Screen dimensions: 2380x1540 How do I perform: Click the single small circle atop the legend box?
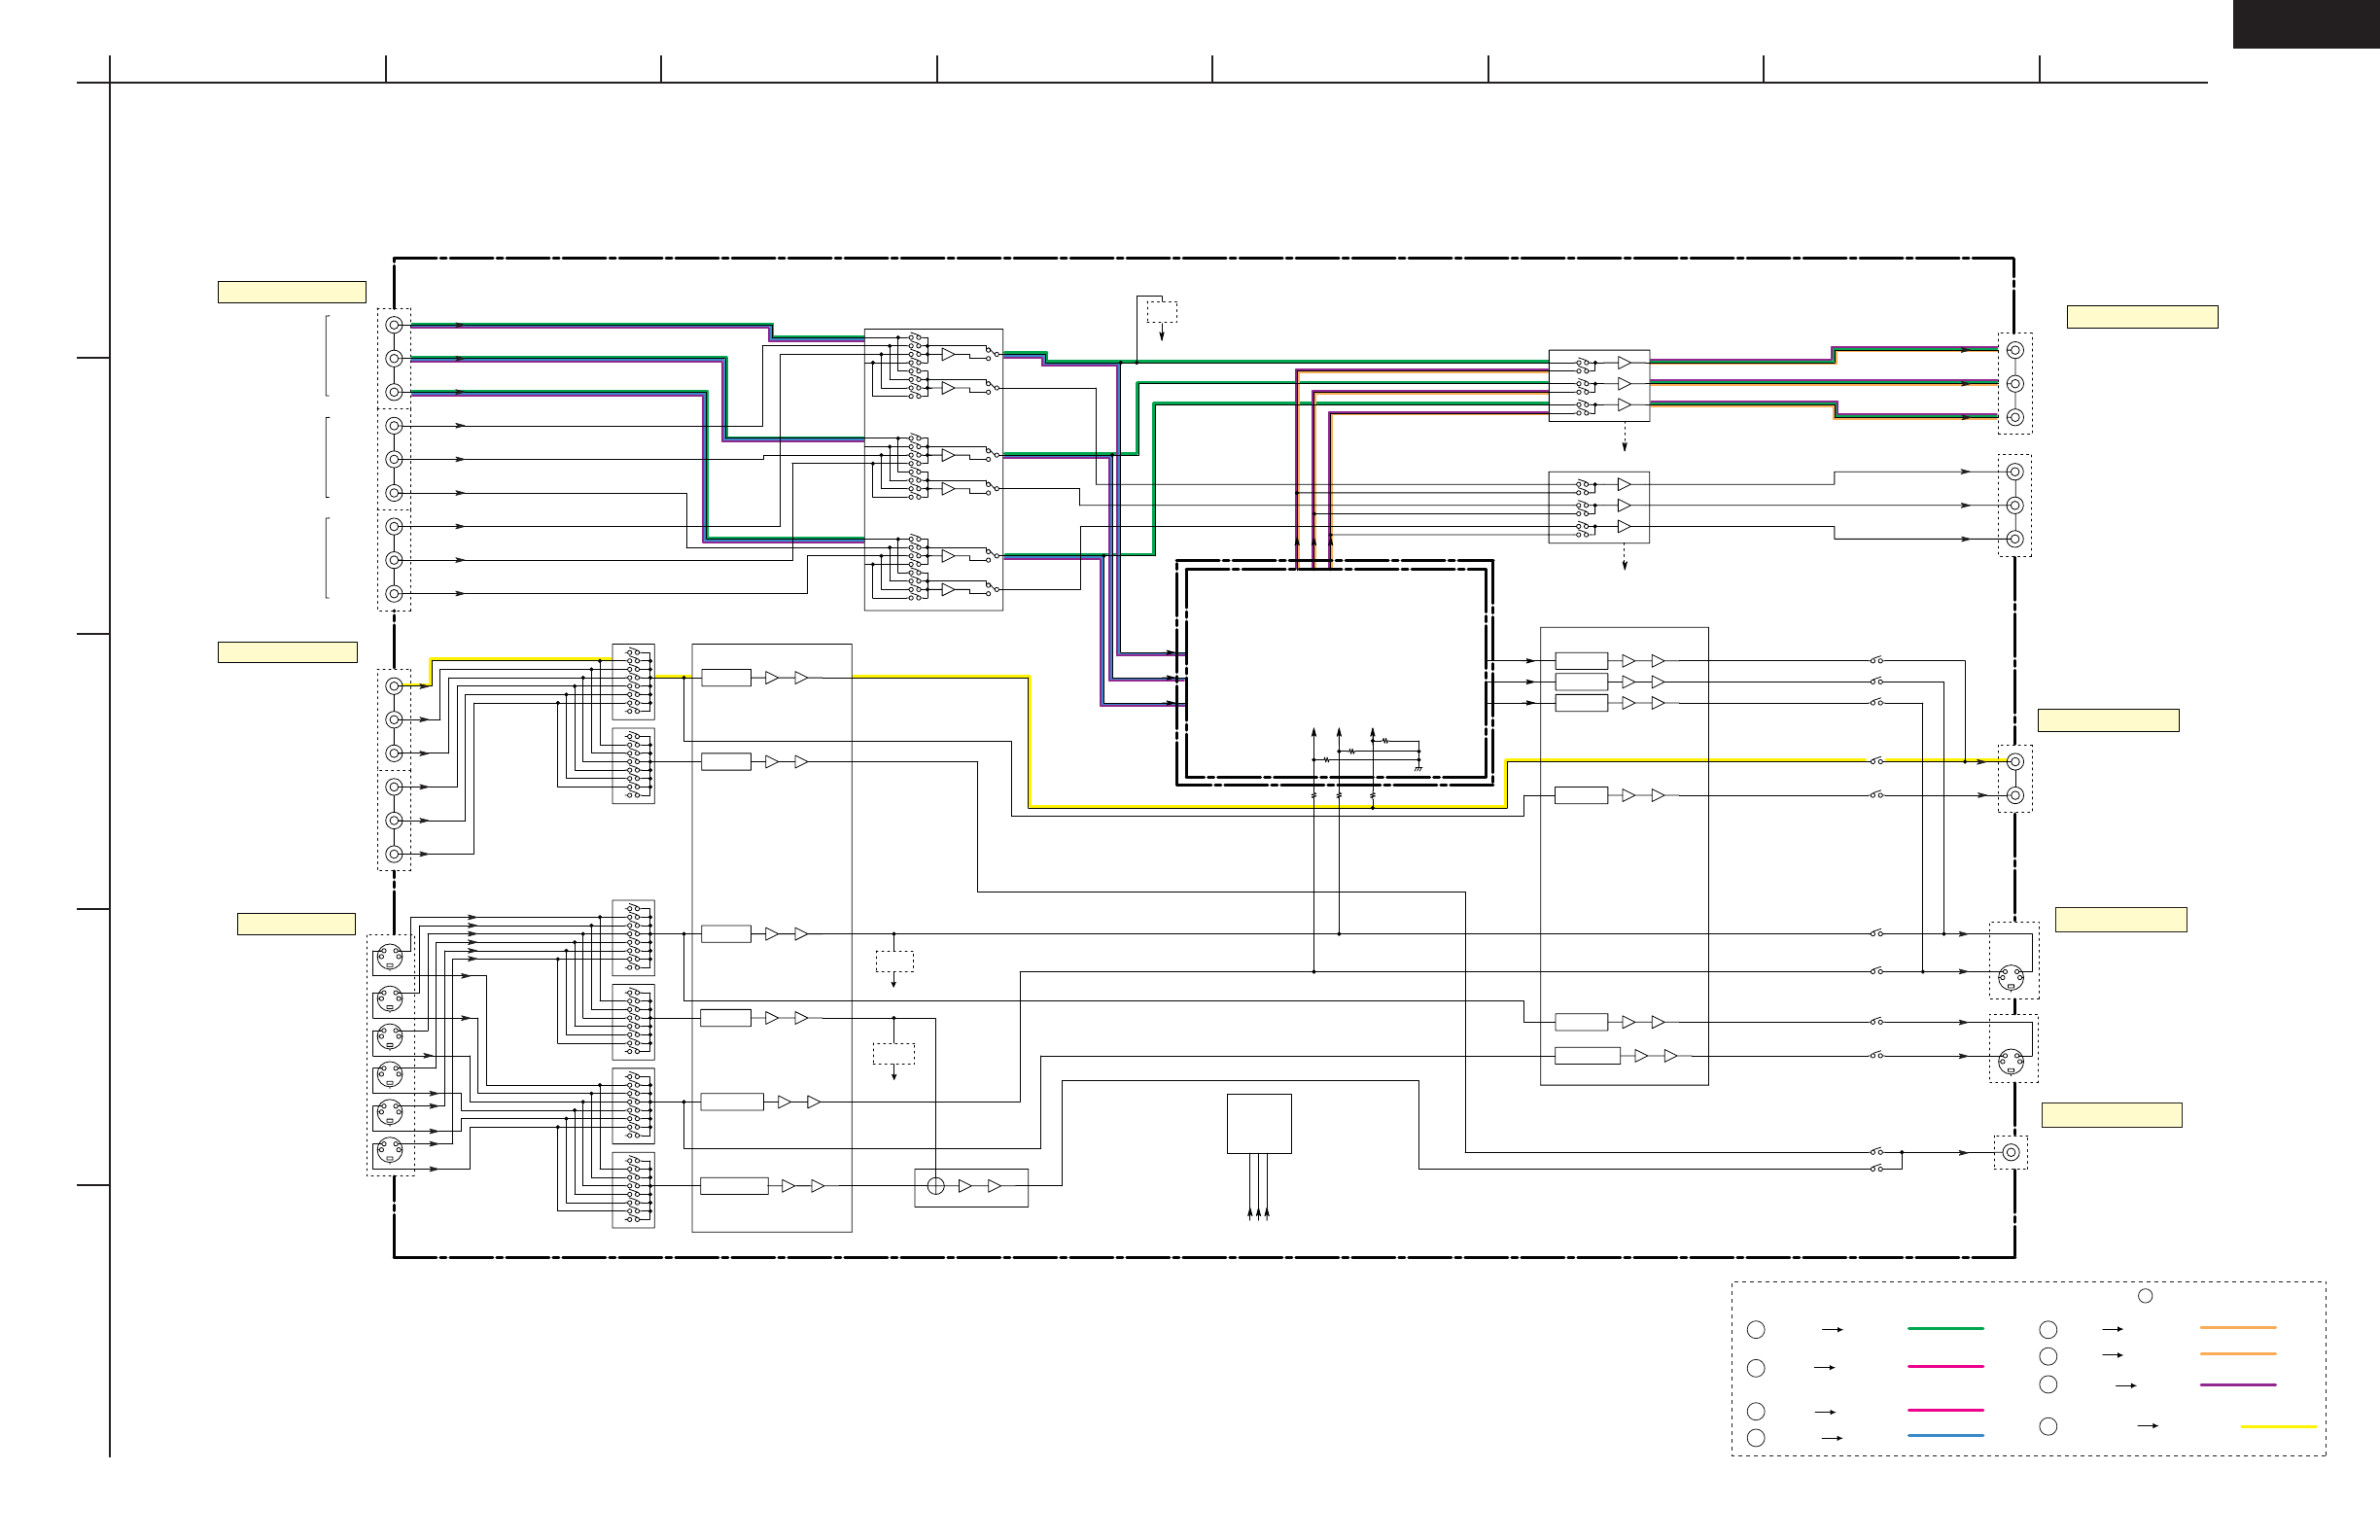pyautogui.click(x=2145, y=1296)
